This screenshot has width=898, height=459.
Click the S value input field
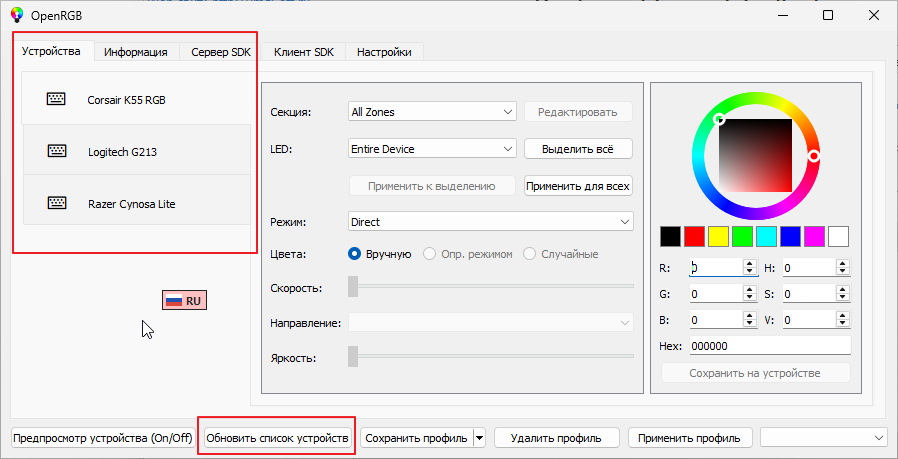(x=809, y=294)
